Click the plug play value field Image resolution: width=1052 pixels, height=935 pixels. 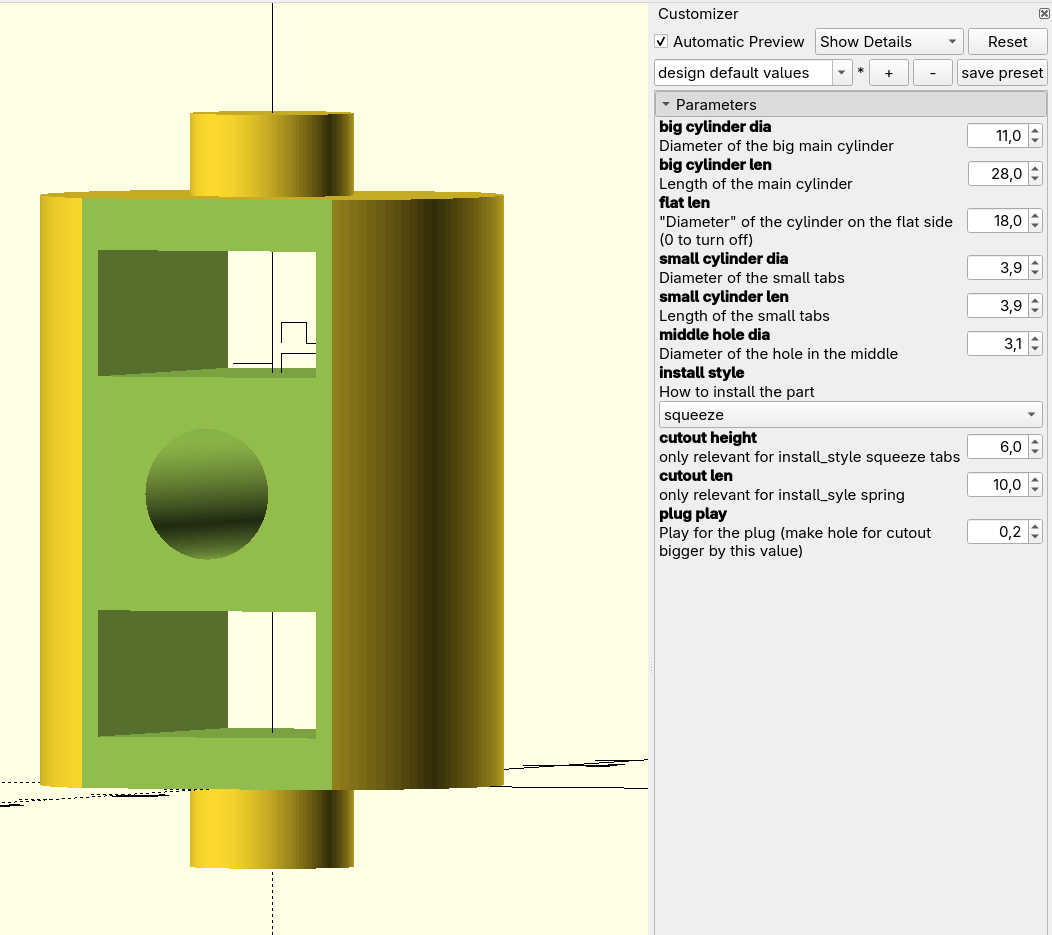[997, 532]
